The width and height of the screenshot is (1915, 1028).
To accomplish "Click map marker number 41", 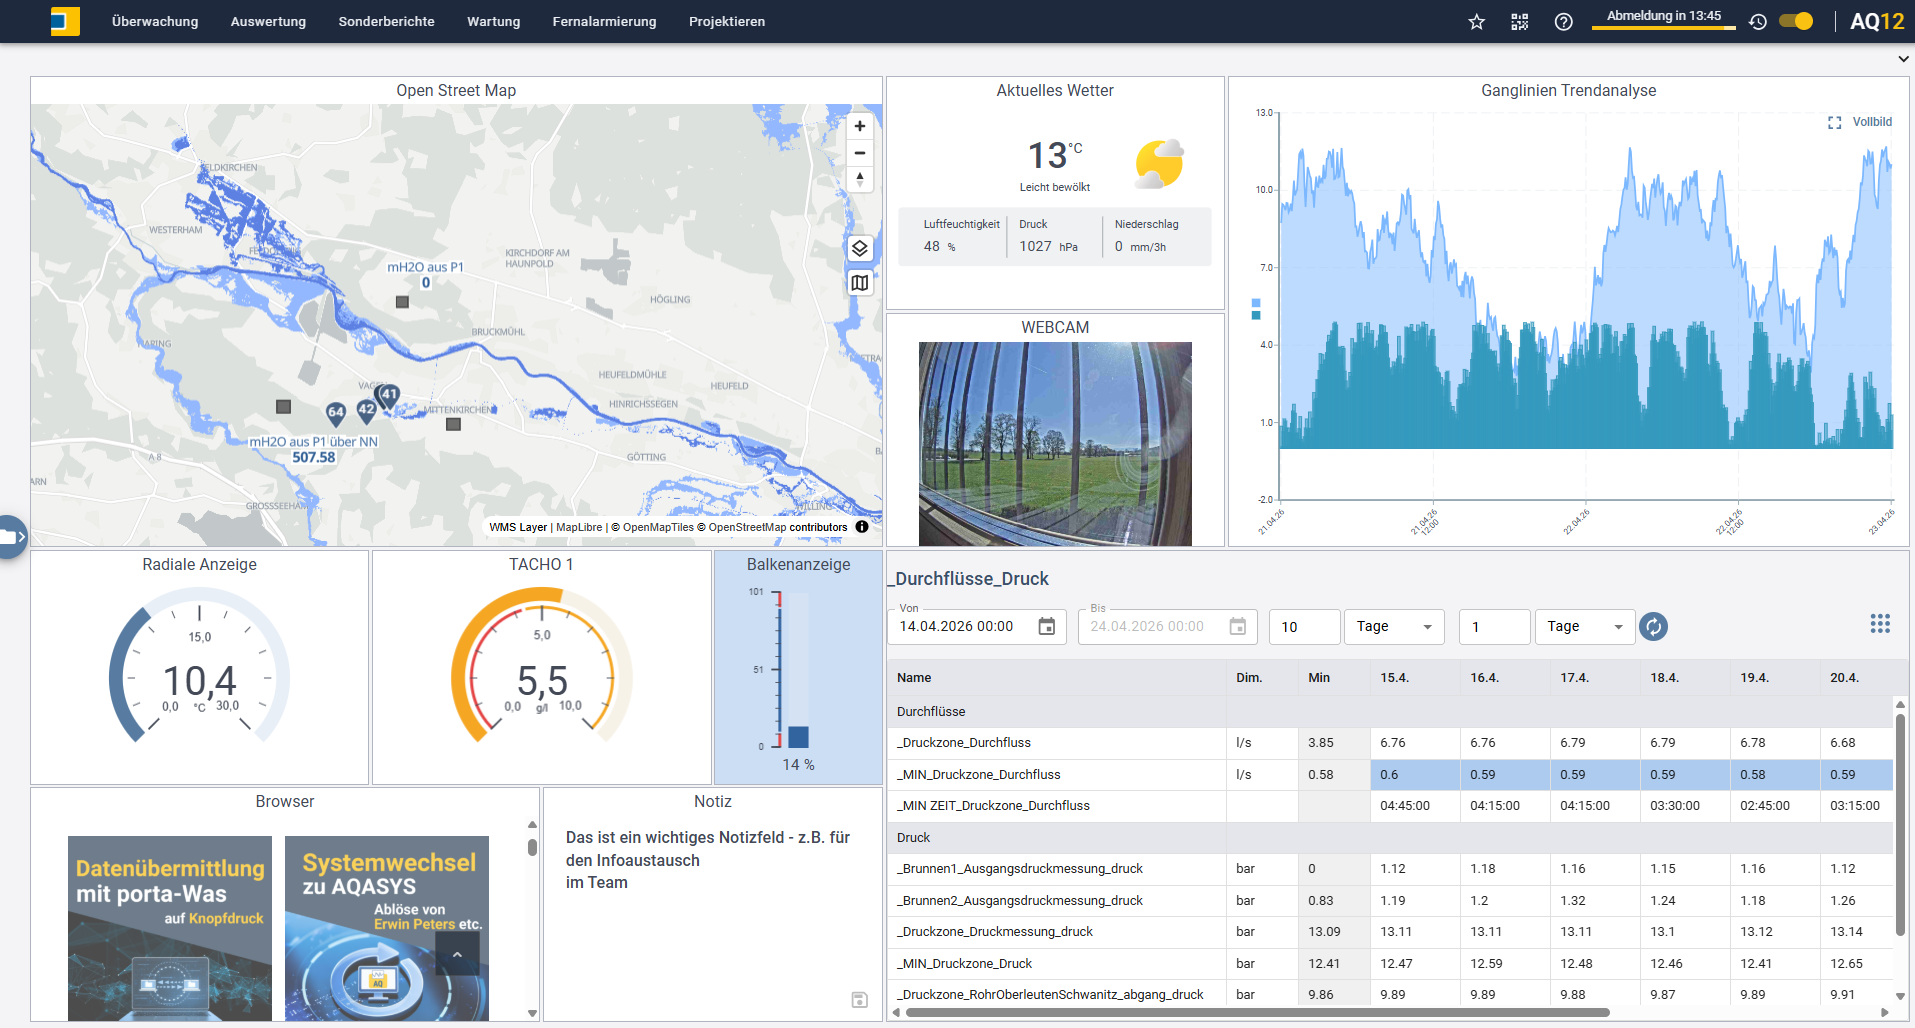I will coord(389,396).
